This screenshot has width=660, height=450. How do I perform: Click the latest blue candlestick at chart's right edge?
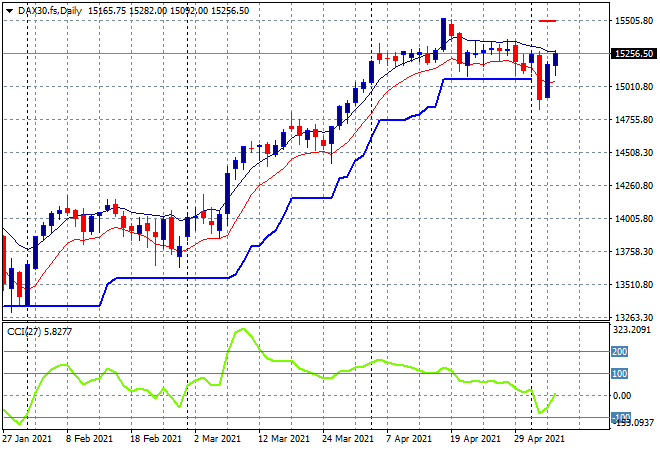tap(556, 59)
